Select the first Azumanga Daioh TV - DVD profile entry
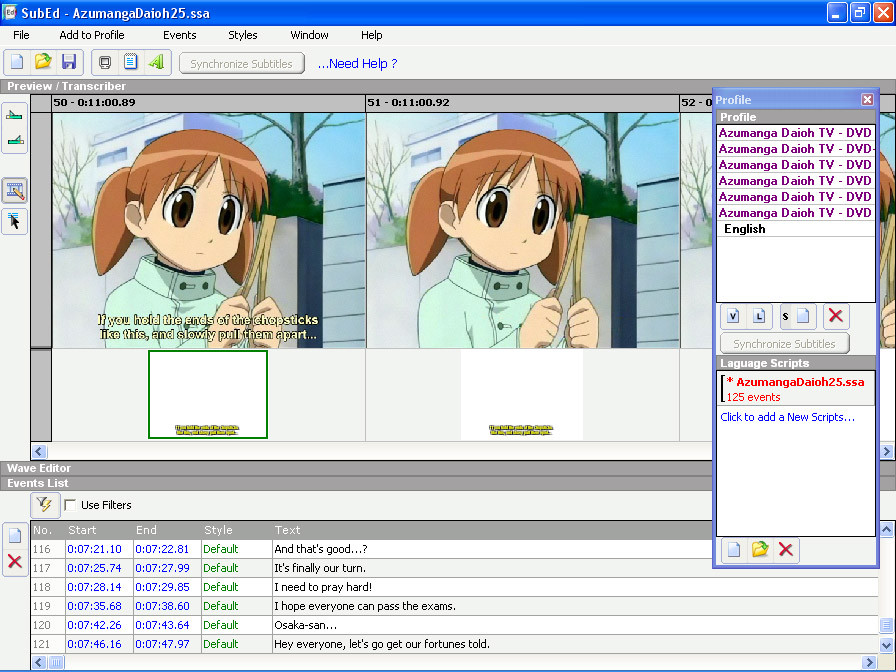Screen dimensions: 896x672 point(795,133)
